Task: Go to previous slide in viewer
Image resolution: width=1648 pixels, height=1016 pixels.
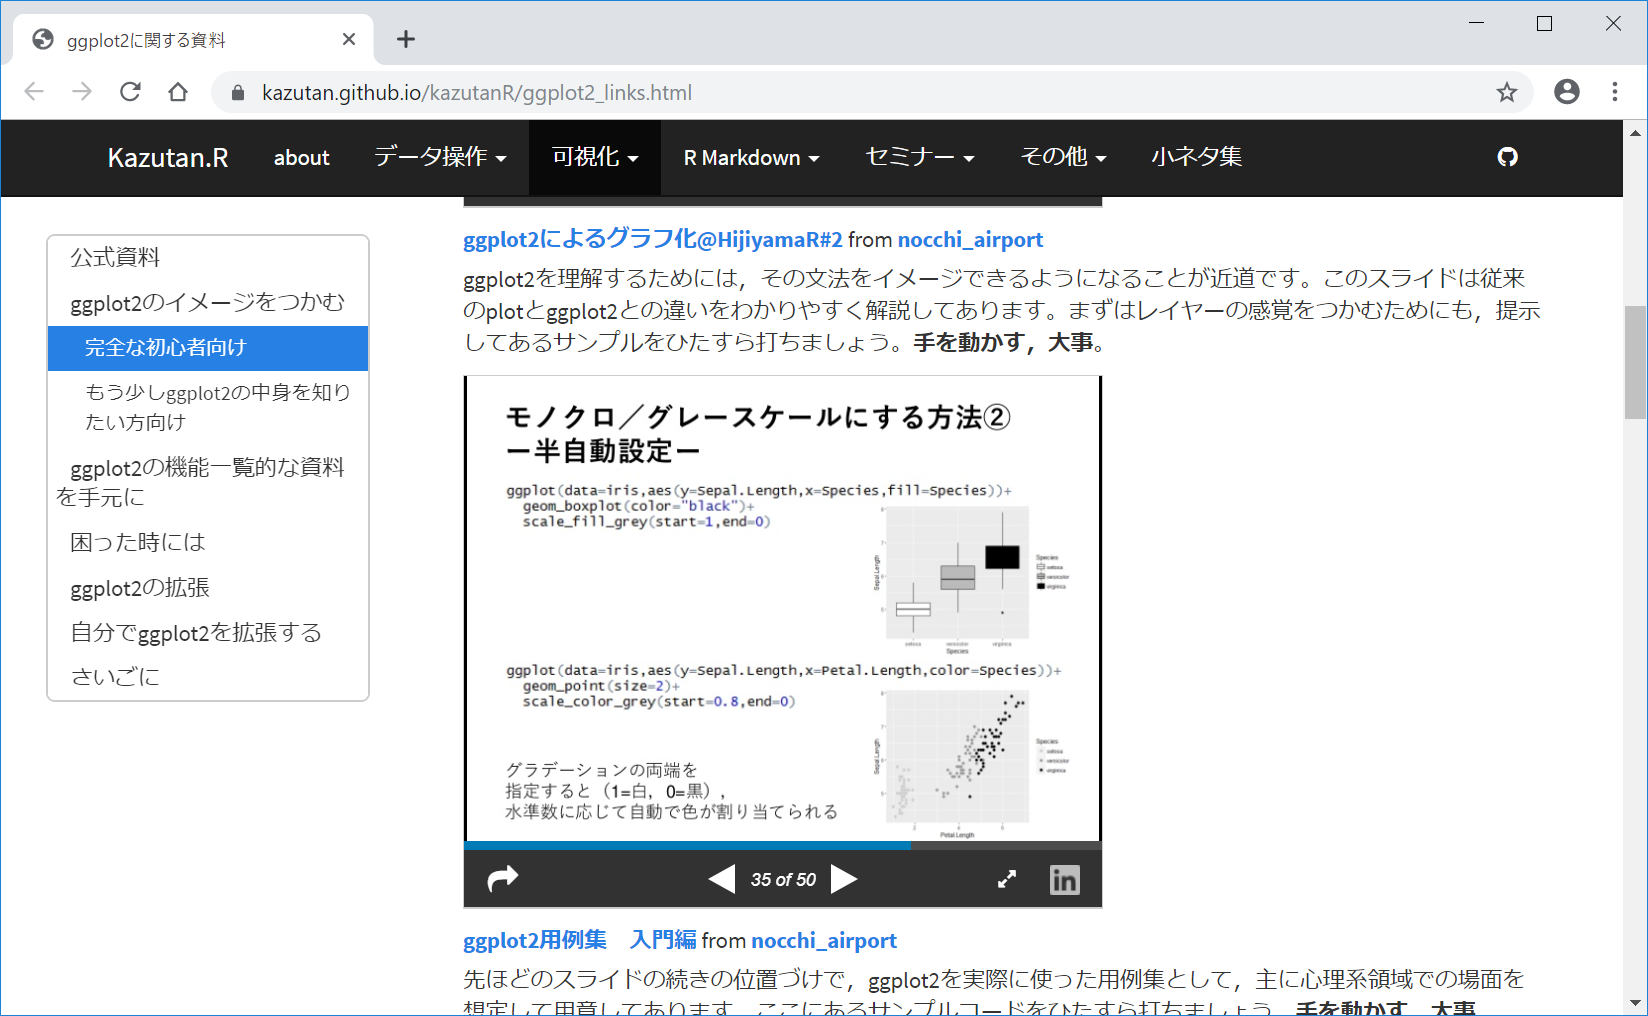Action: click(x=721, y=879)
